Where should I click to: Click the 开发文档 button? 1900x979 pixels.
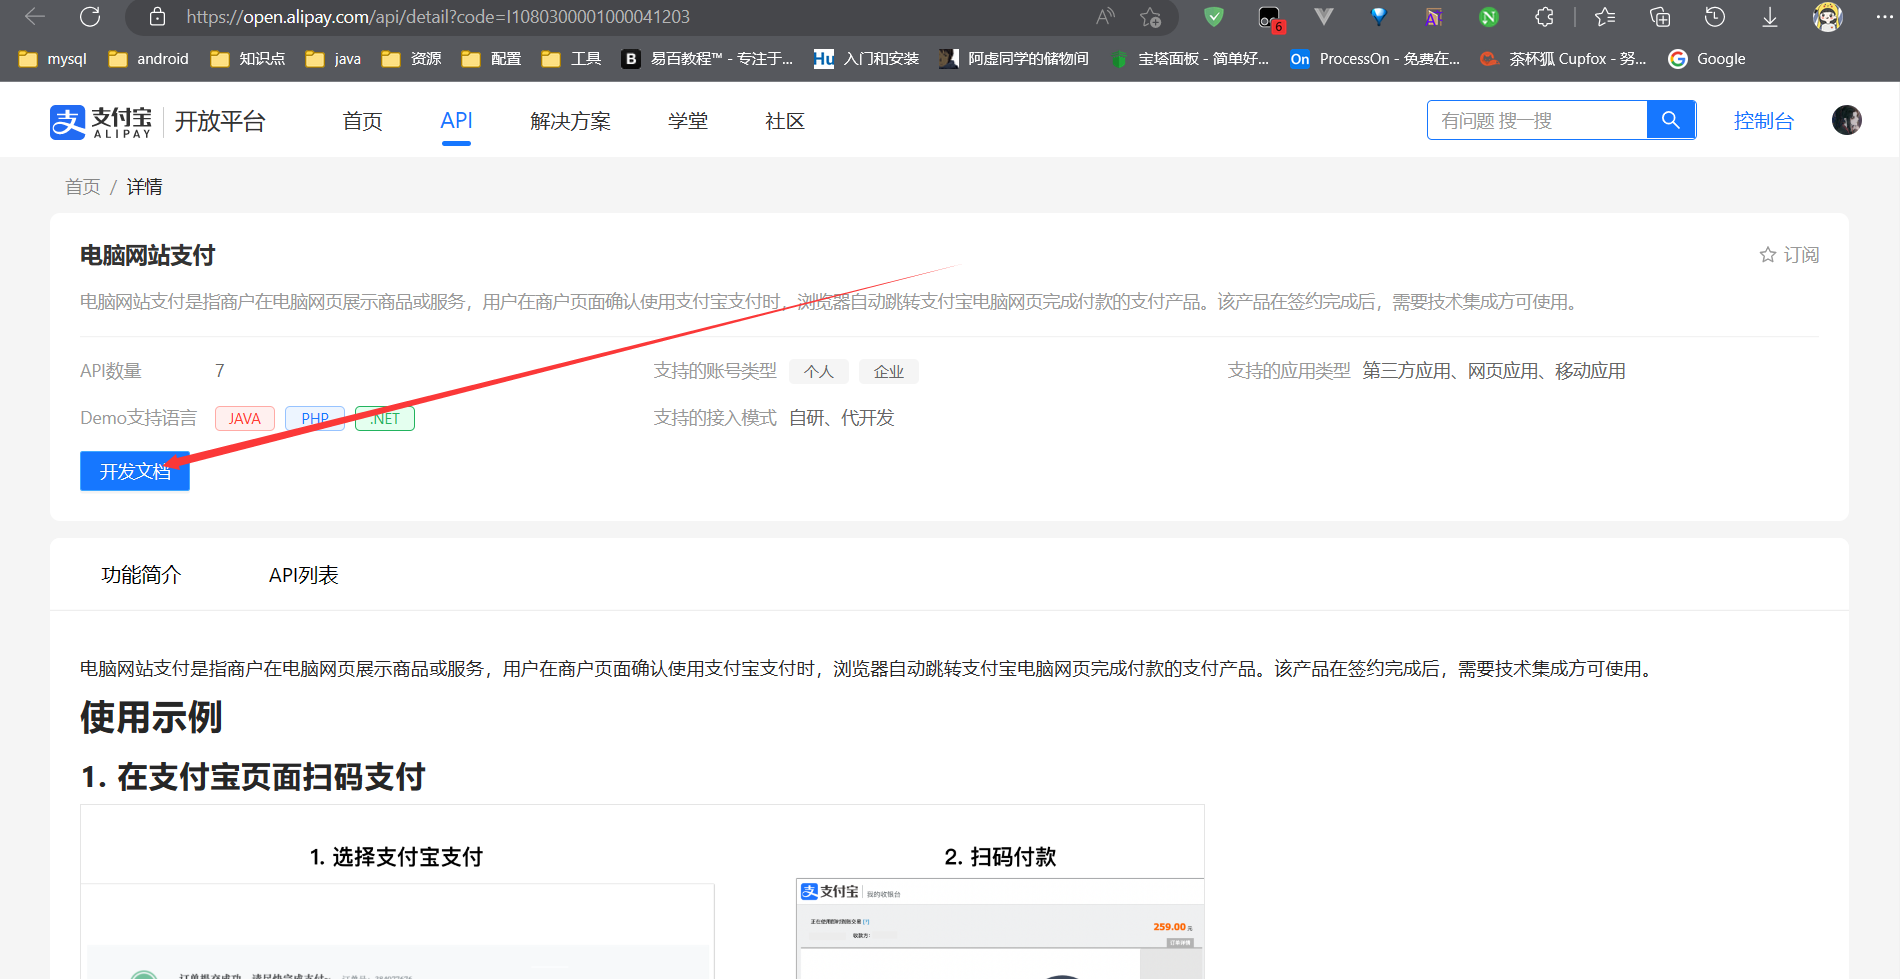pyautogui.click(x=135, y=471)
